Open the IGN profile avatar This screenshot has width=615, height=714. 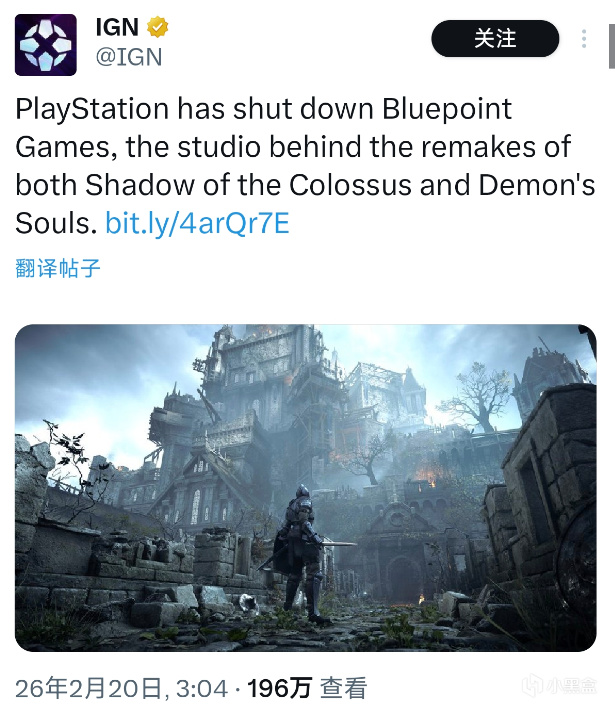[x=46, y=45]
